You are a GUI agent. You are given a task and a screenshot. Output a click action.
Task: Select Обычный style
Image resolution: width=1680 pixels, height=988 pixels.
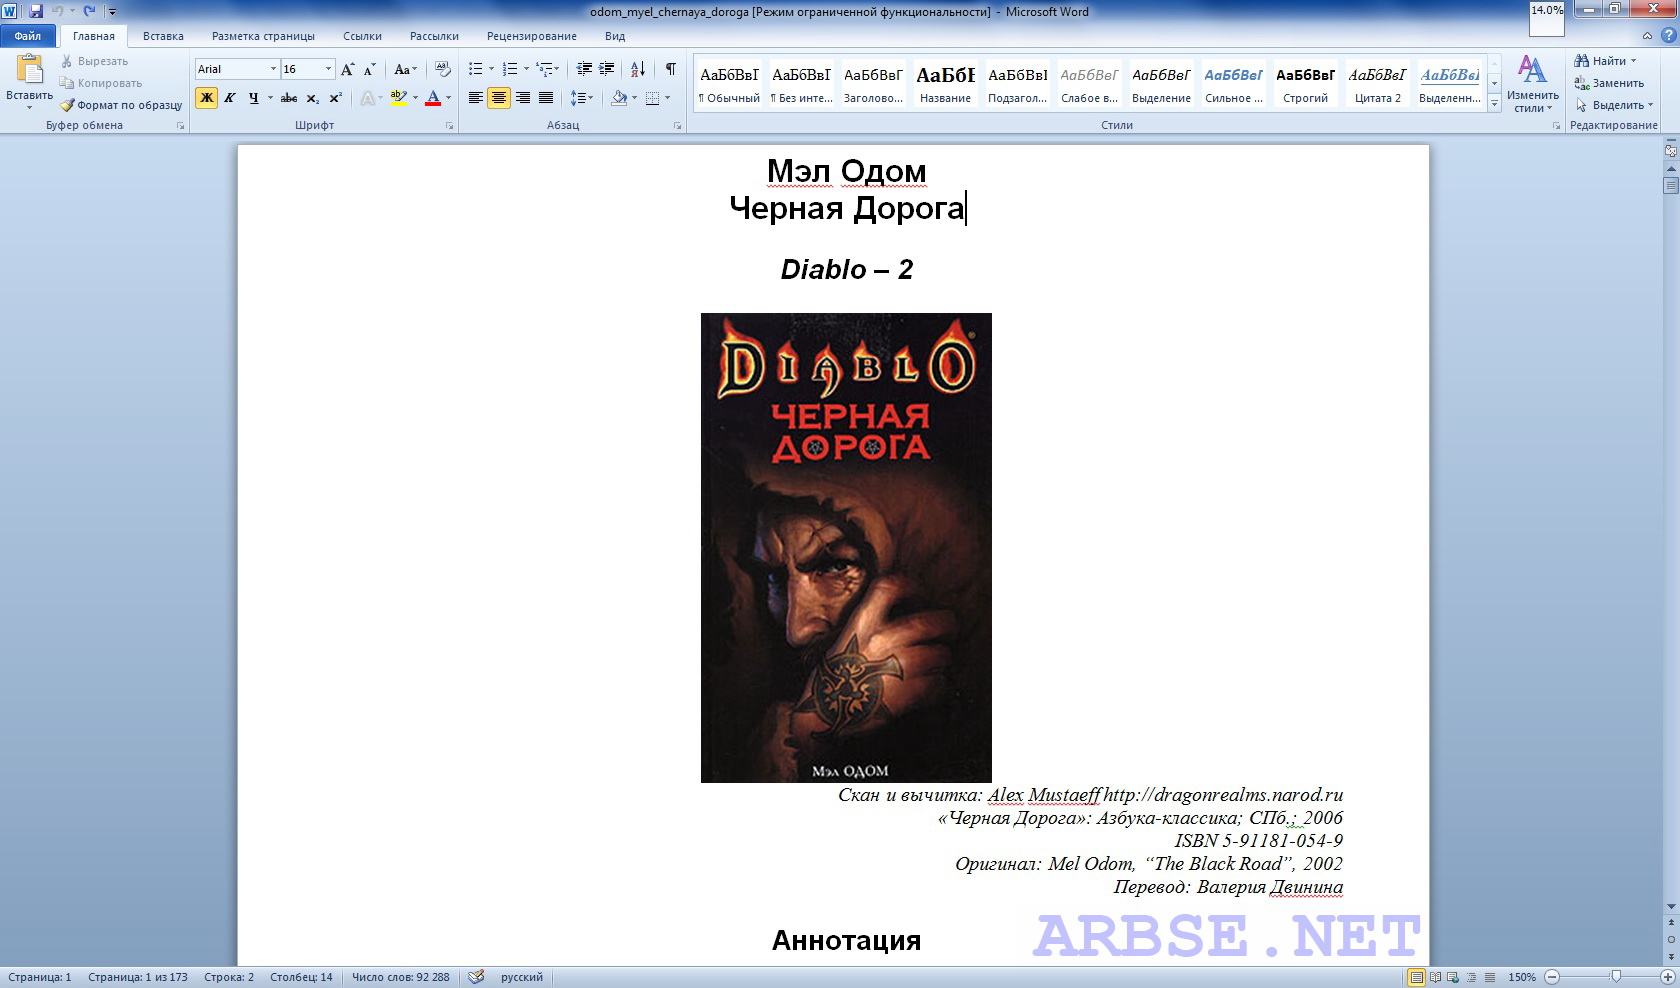[x=729, y=84]
